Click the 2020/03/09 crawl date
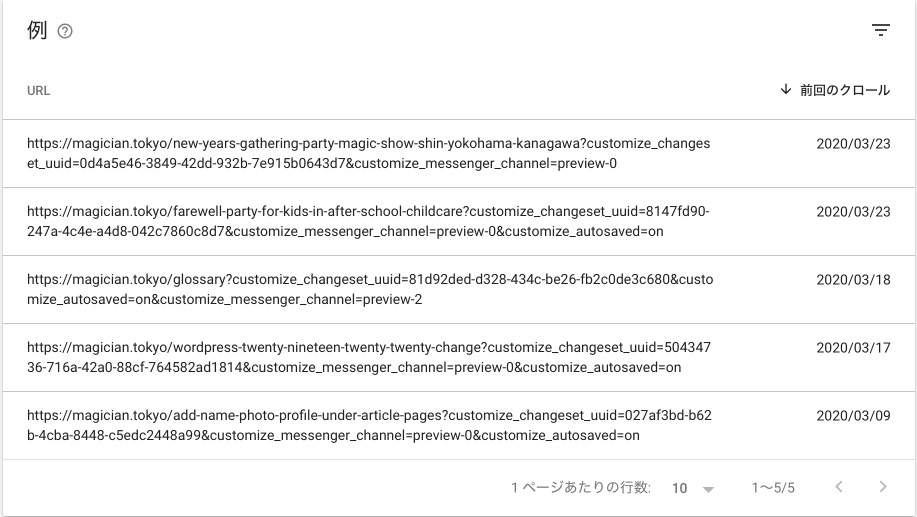This screenshot has height=517, width=917. [853, 416]
